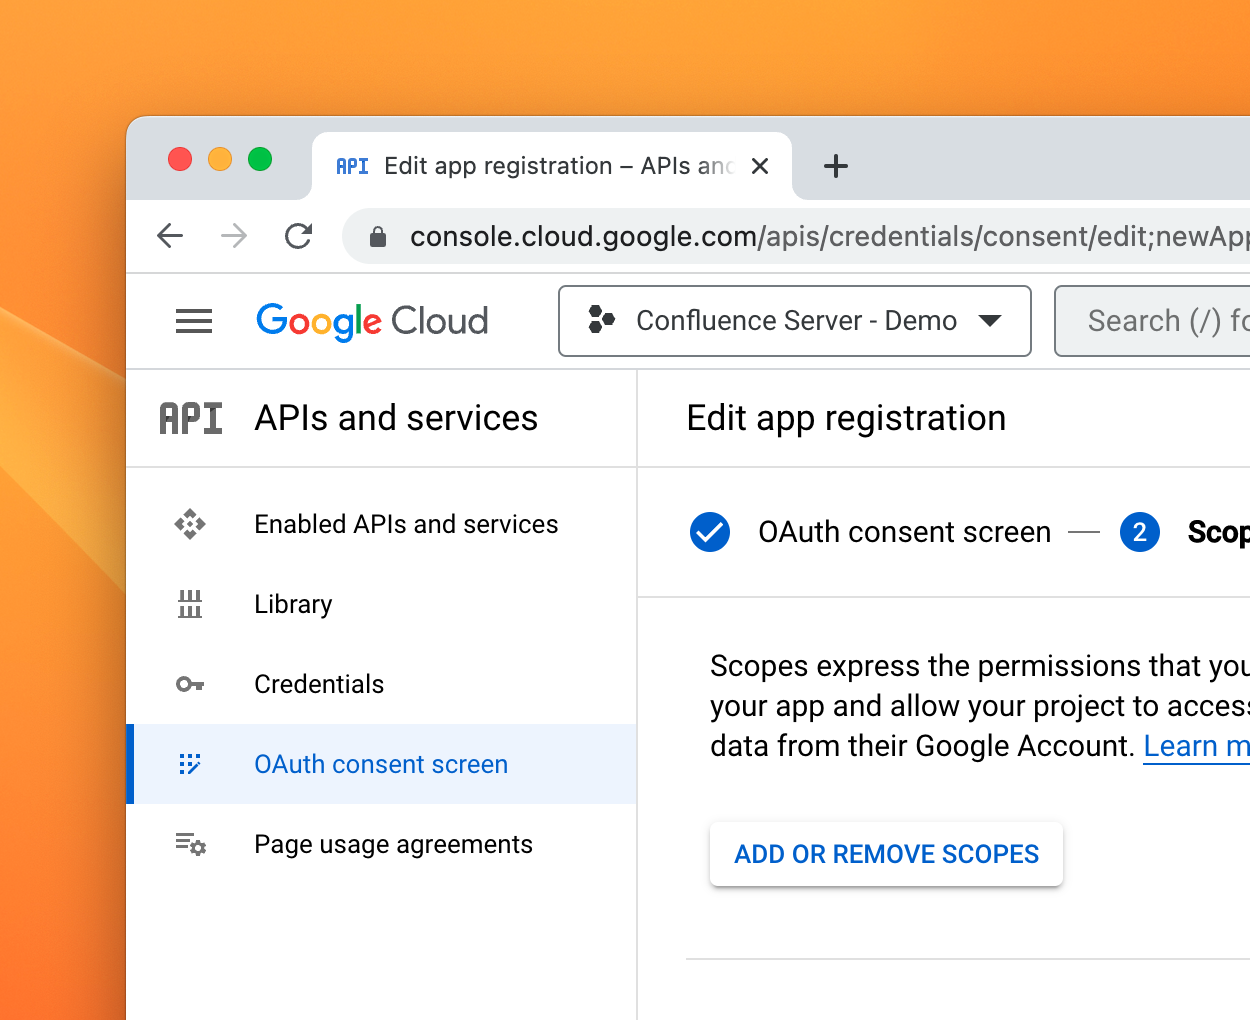Open Credentials in the sidebar

tap(319, 684)
